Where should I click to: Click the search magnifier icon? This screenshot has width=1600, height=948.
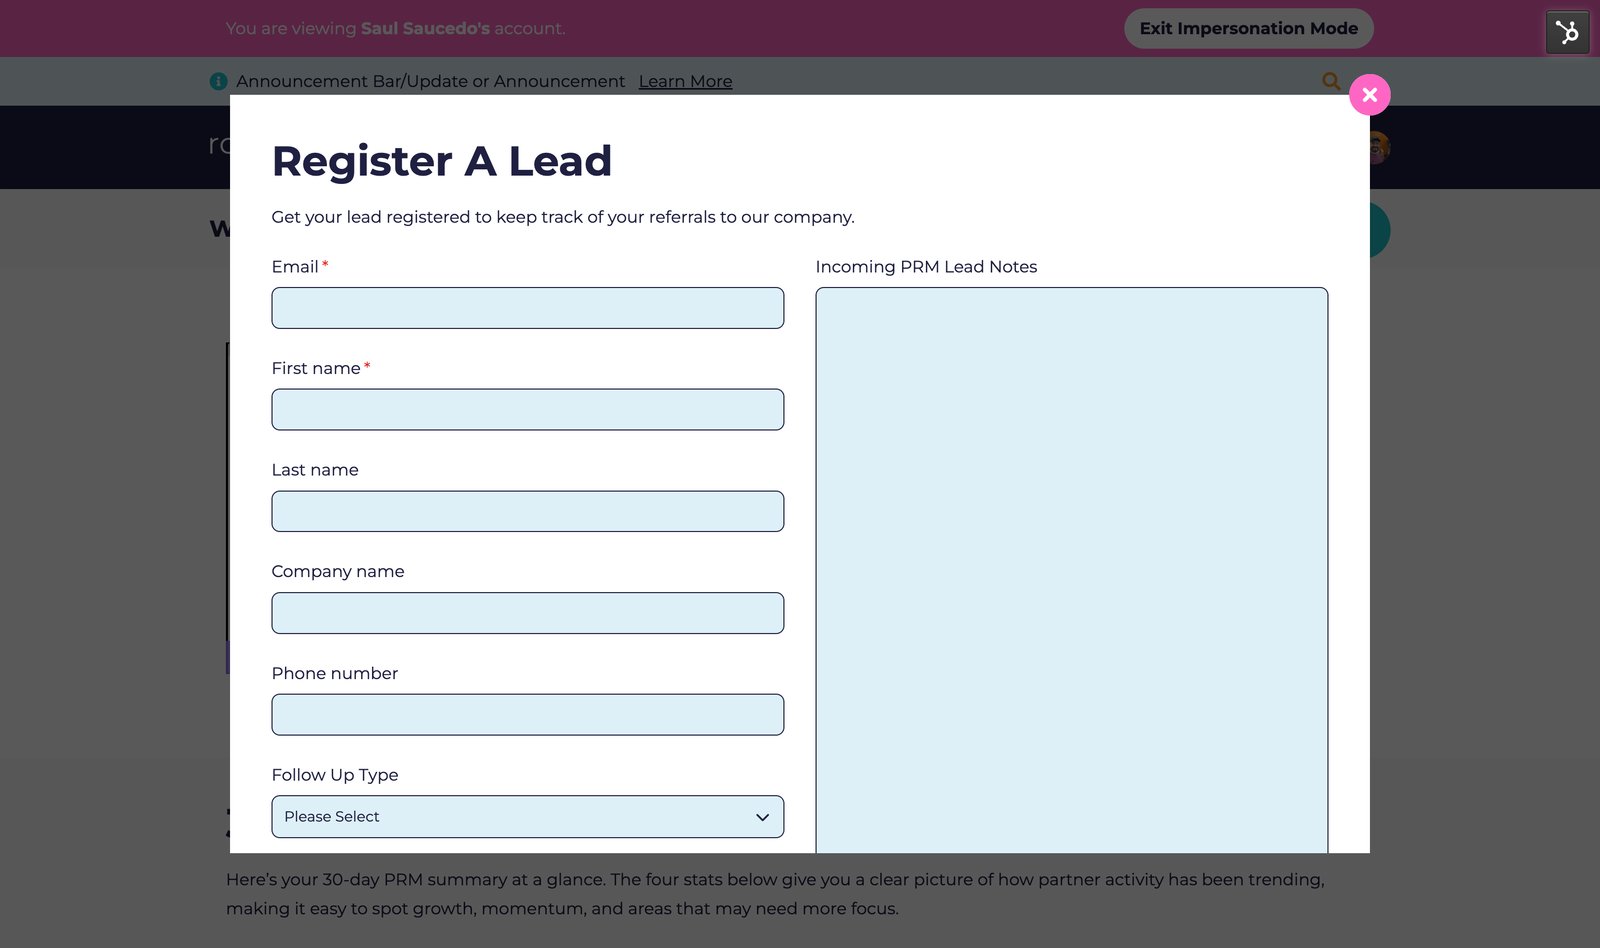(x=1331, y=81)
